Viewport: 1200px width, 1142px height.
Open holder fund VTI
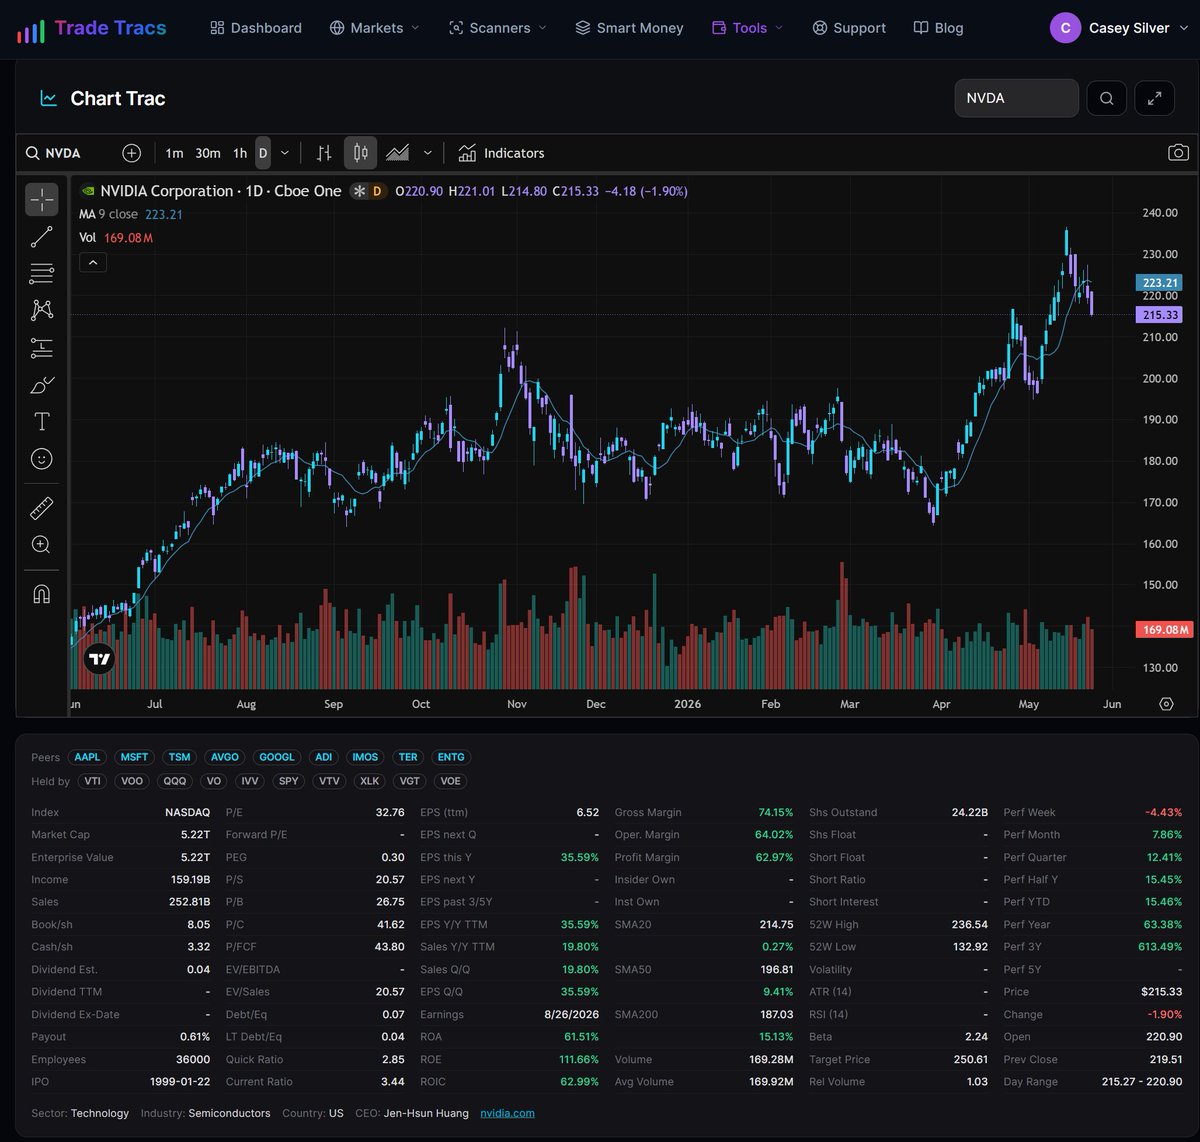[x=92, y=781]
